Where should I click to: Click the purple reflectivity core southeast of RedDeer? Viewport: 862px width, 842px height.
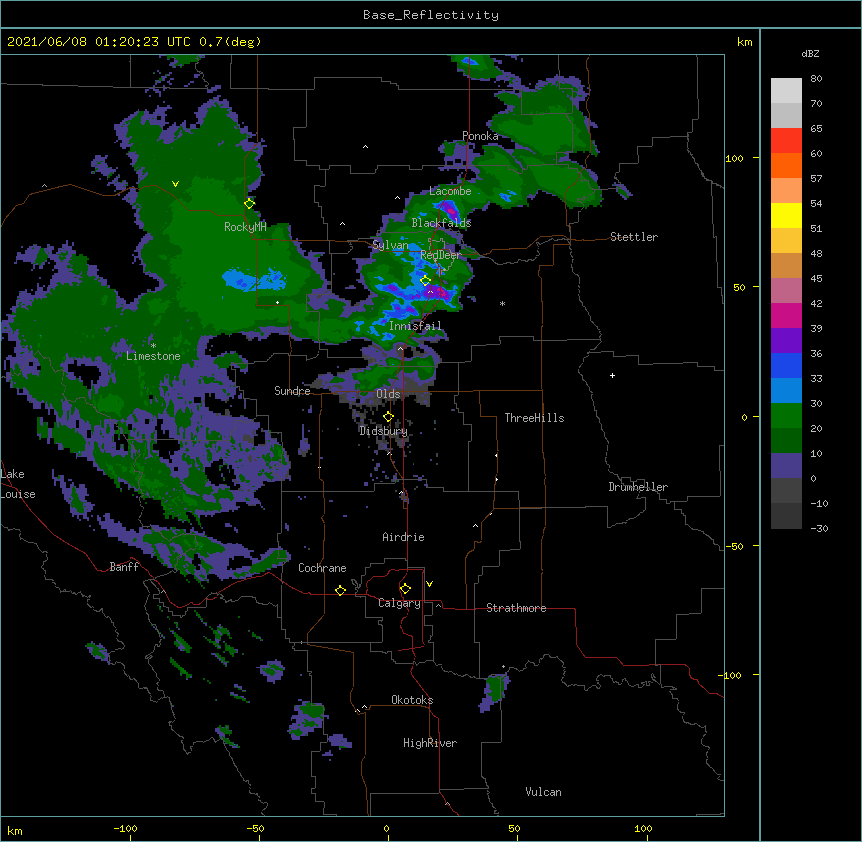436,292
